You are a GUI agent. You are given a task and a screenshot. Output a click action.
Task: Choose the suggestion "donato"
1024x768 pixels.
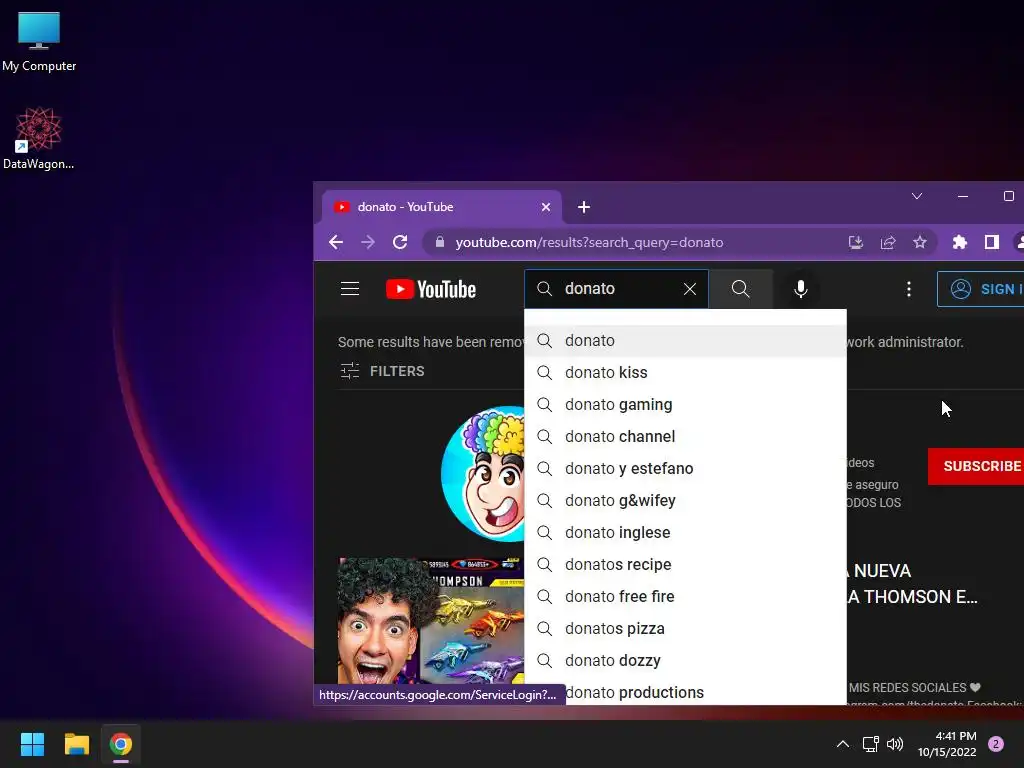click(685, 340)
